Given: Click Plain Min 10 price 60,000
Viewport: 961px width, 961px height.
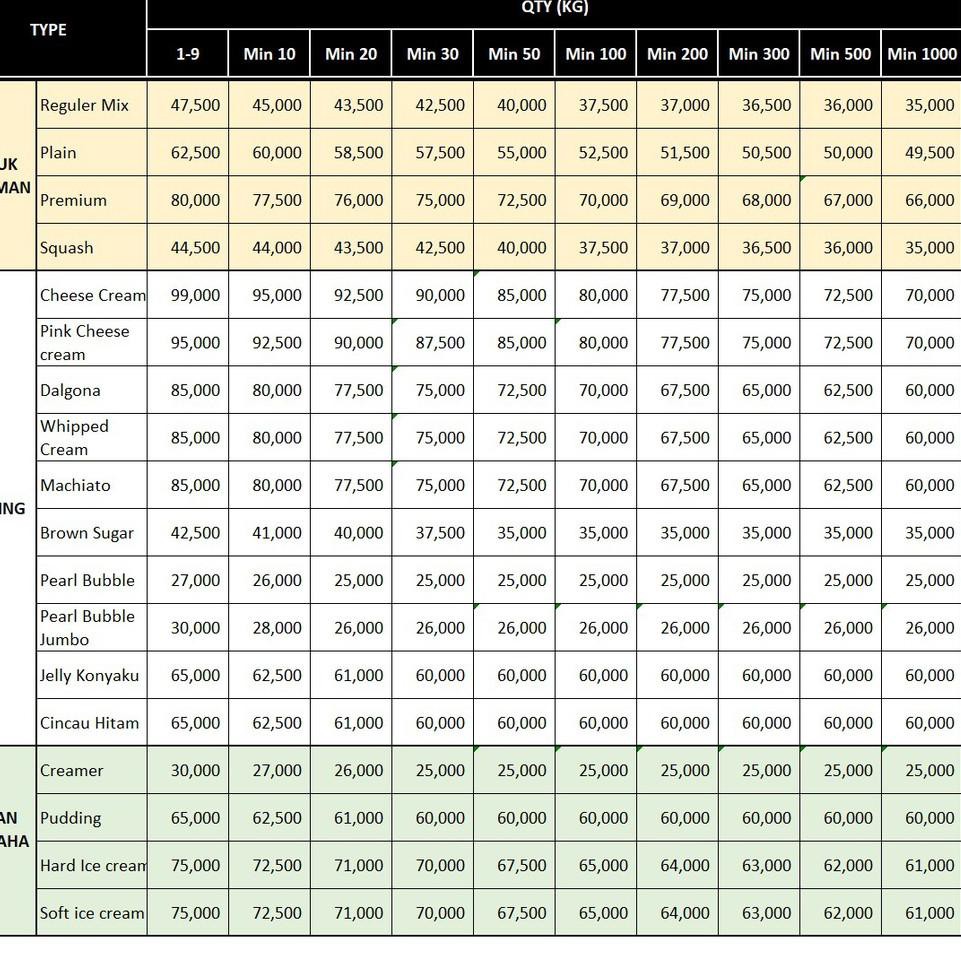Looking at the screenshot, I should click(x=269, y=152).
